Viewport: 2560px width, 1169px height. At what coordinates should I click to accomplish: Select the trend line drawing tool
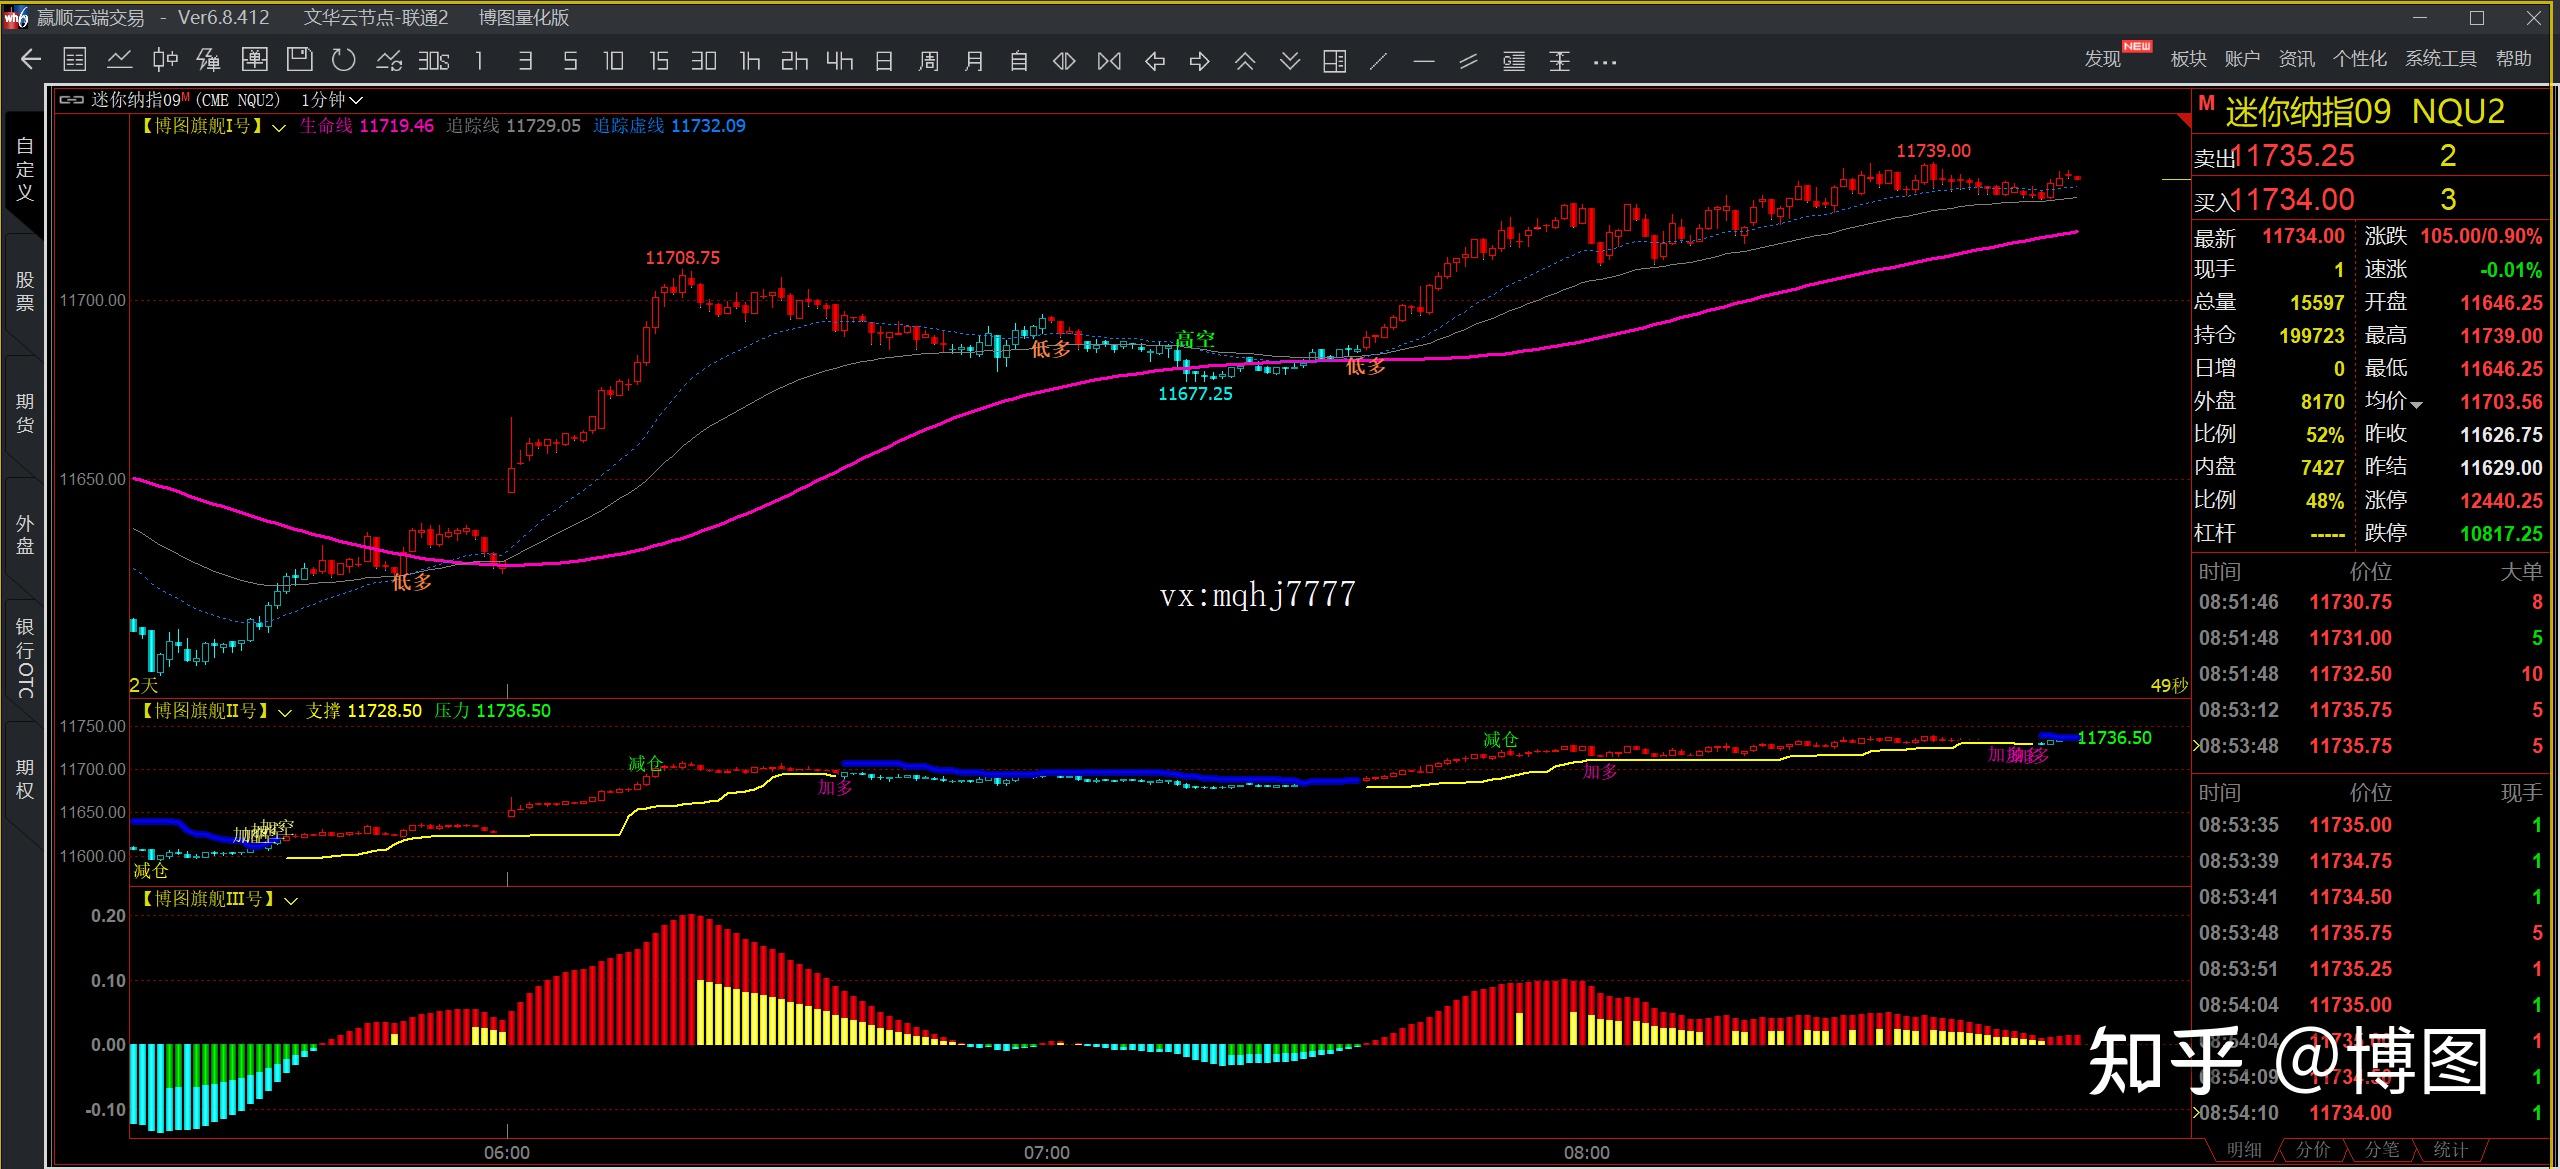click(1378, 61)
